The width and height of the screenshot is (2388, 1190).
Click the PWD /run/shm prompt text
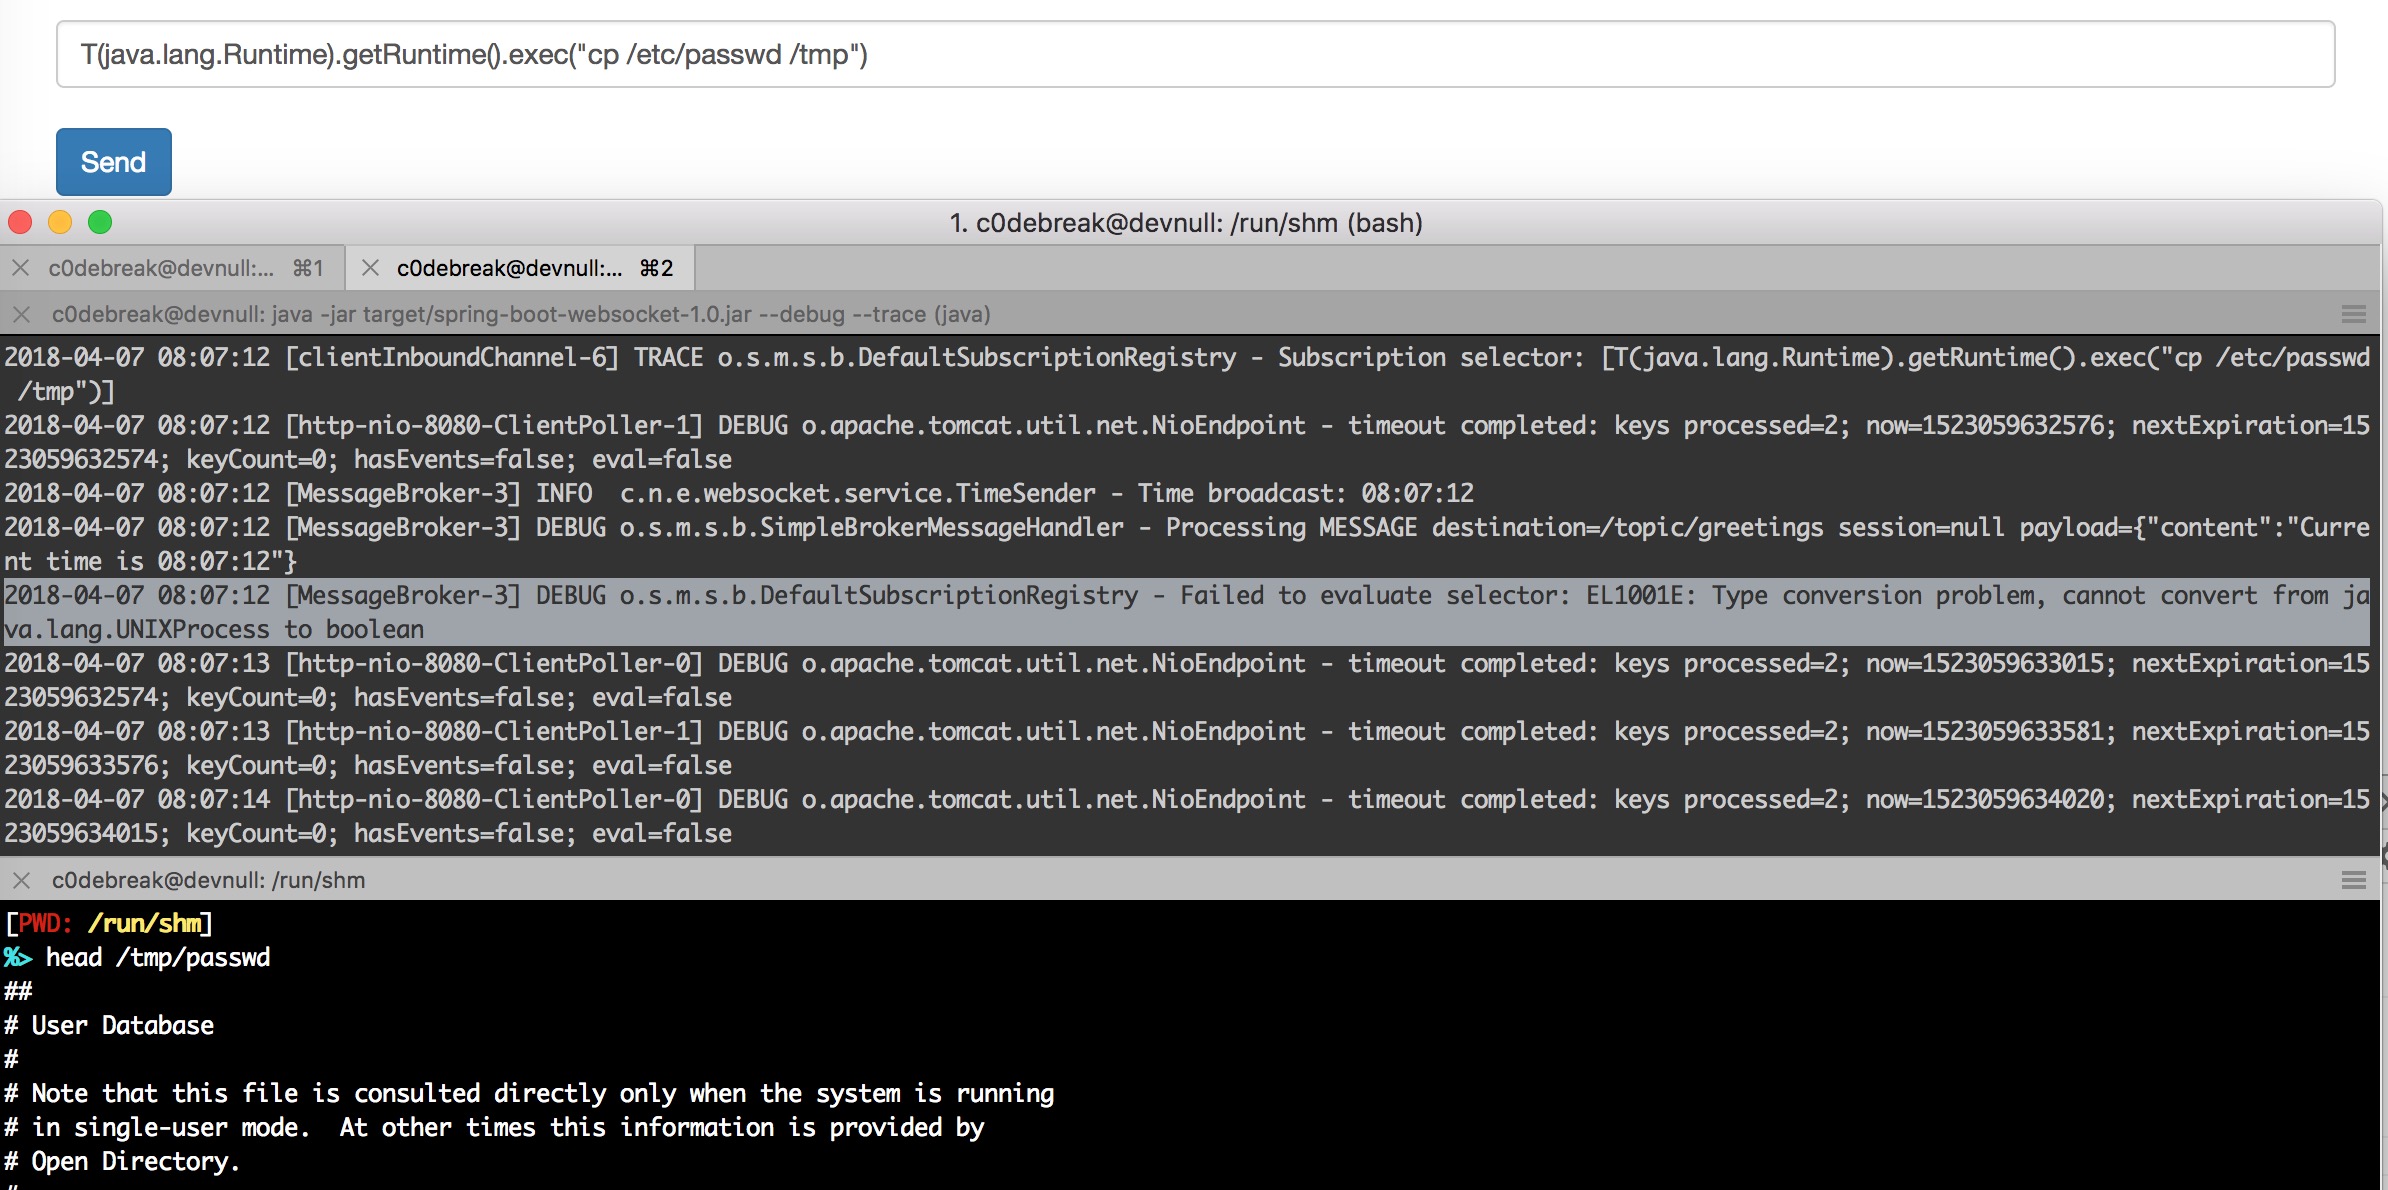pyautogui.click(x=110, y=923)
